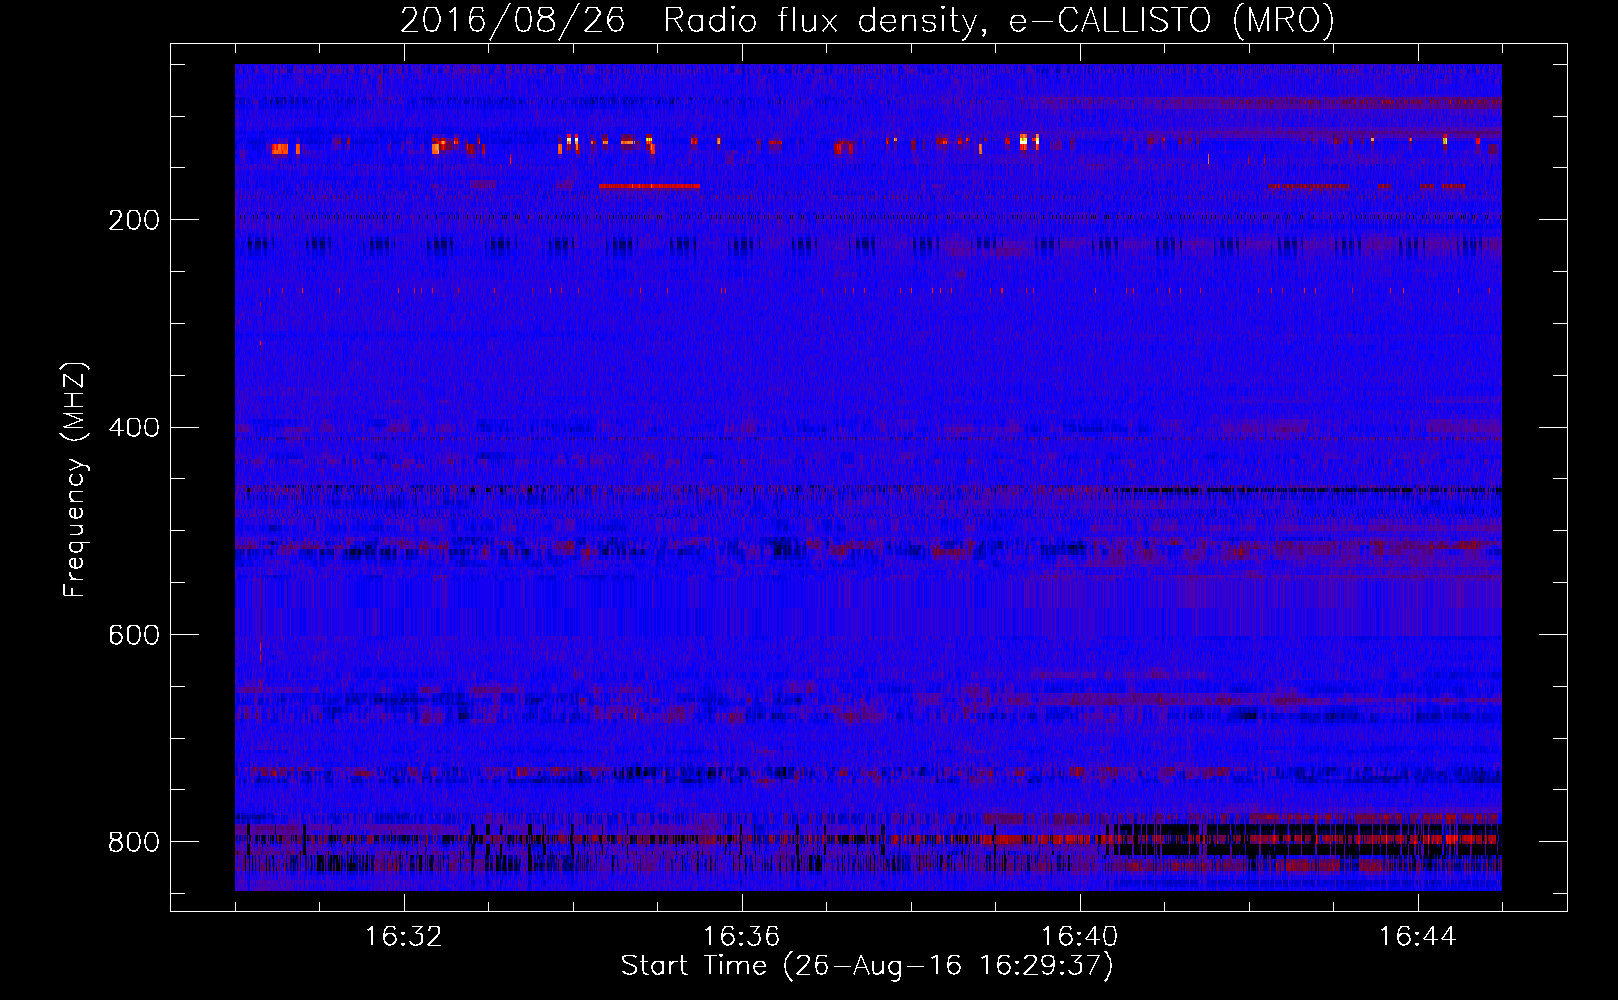Click the 16:36 time tick label

741,937
